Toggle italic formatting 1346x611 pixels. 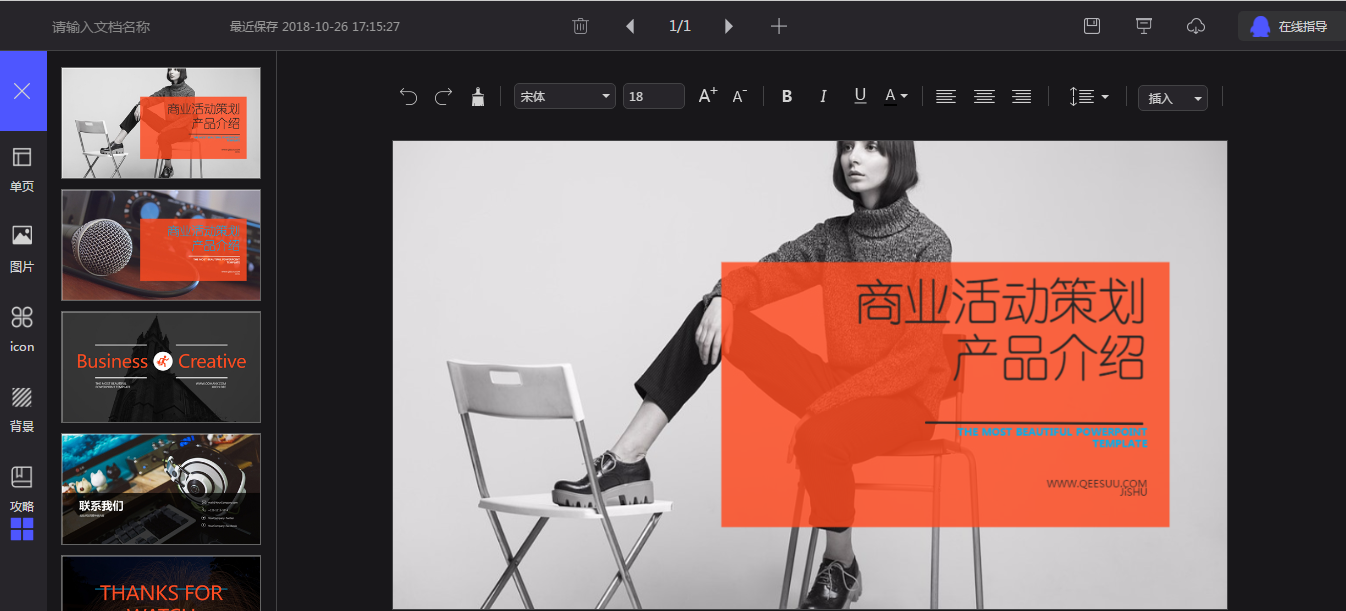tap(823, 97)
